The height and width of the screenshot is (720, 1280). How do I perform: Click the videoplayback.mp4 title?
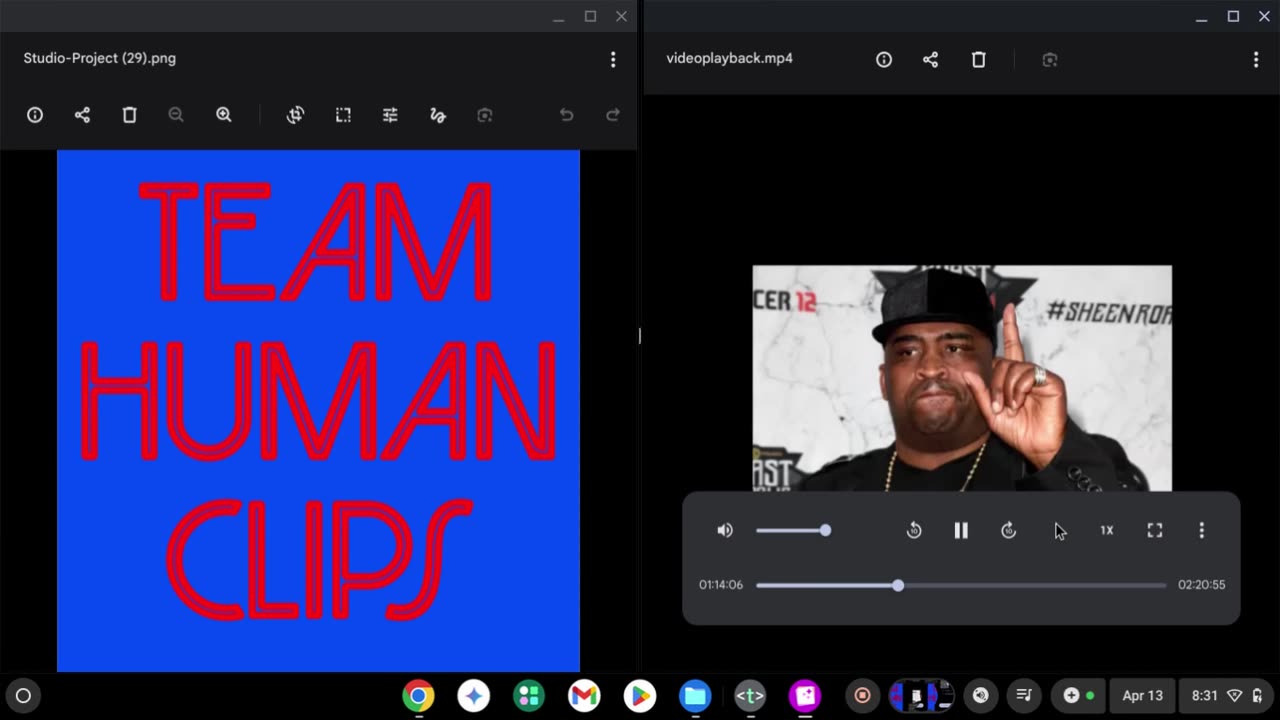[729, 58]
